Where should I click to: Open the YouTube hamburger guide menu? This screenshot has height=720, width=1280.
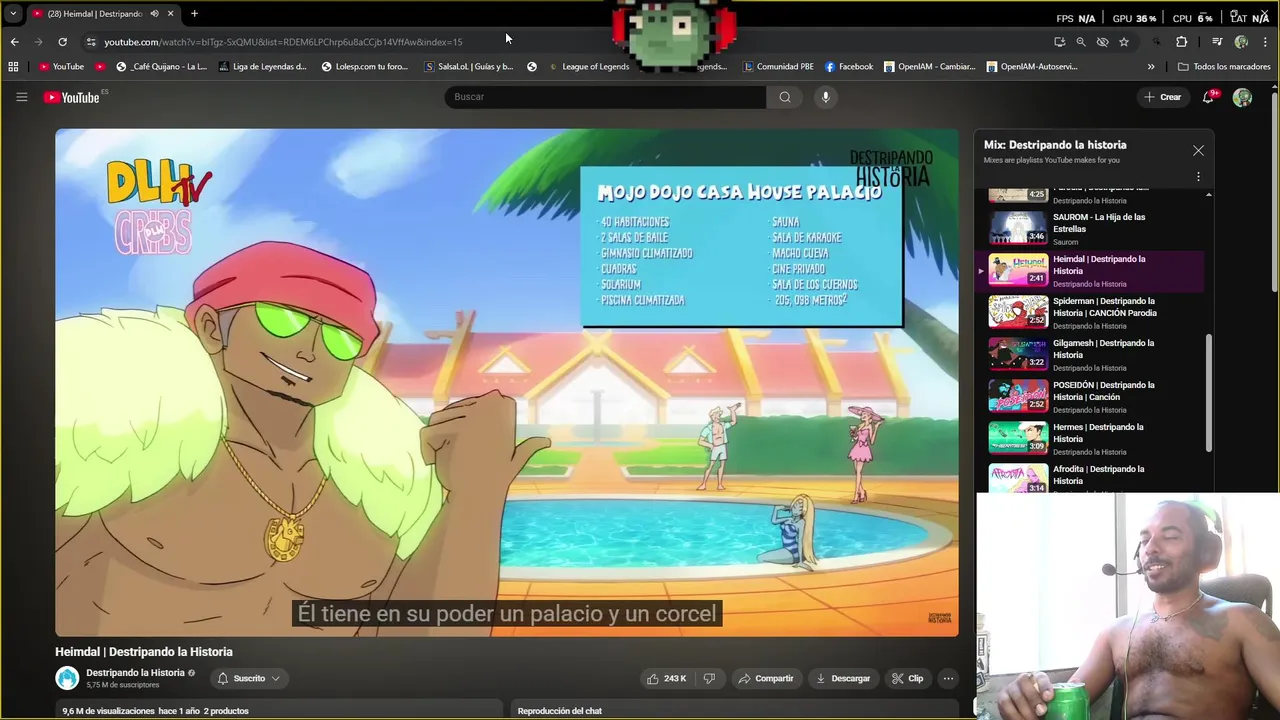click(21, 97)
